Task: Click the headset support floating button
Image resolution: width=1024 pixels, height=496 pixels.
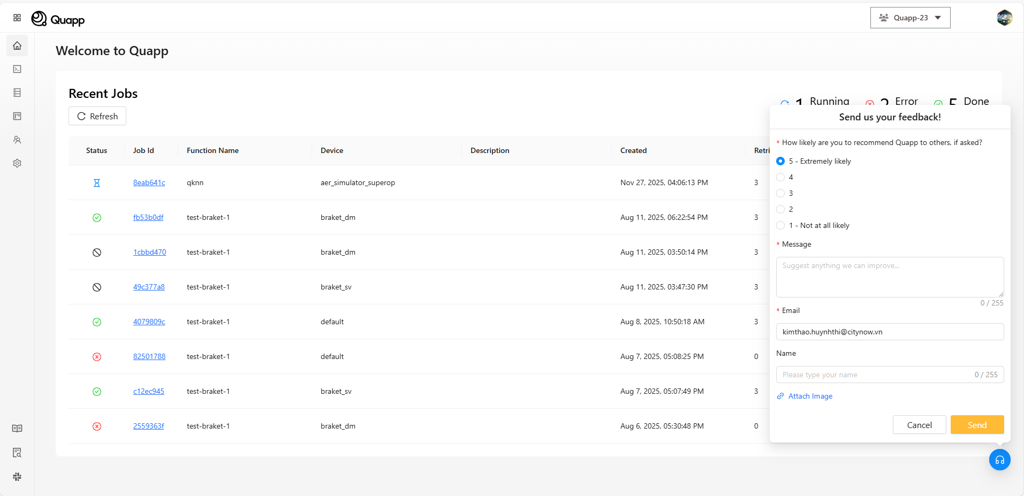Action: pos(999,460)
